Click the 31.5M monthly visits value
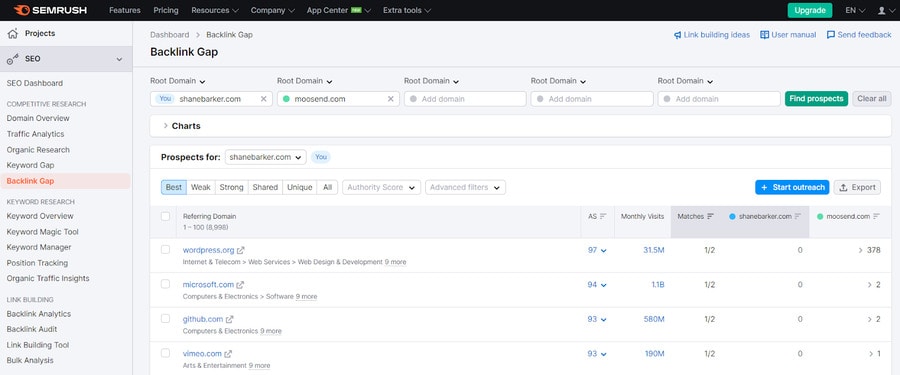 pos(654,250)
